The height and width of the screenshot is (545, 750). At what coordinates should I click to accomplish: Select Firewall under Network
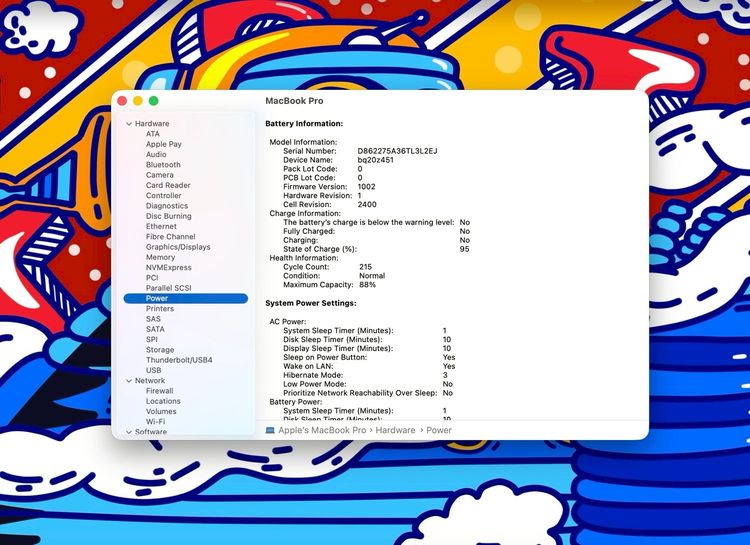tap(159, 391)
